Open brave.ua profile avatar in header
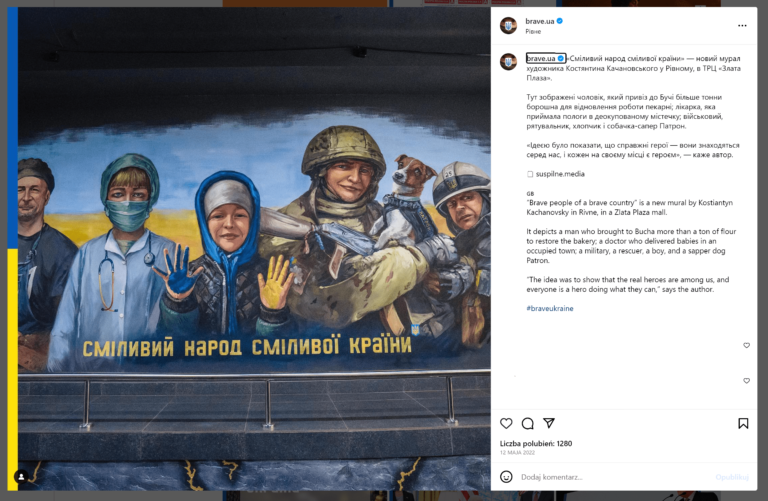 (x=508, y=25)
